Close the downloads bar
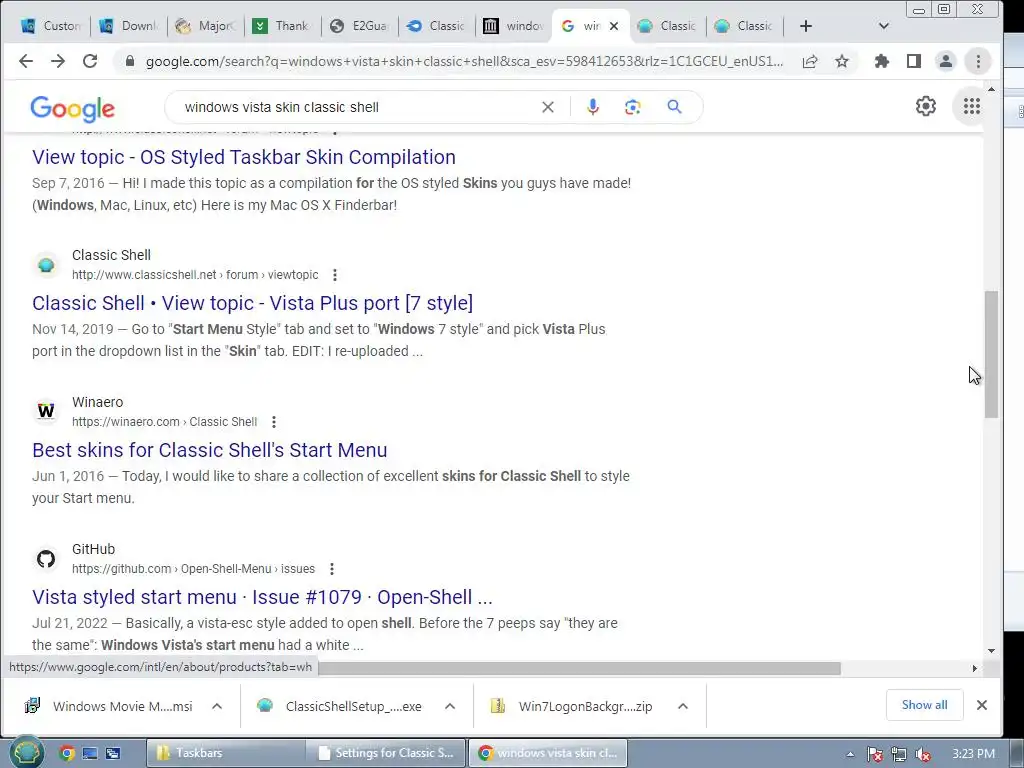This screenshot has width=1024, height=768. tap(982, 705)
